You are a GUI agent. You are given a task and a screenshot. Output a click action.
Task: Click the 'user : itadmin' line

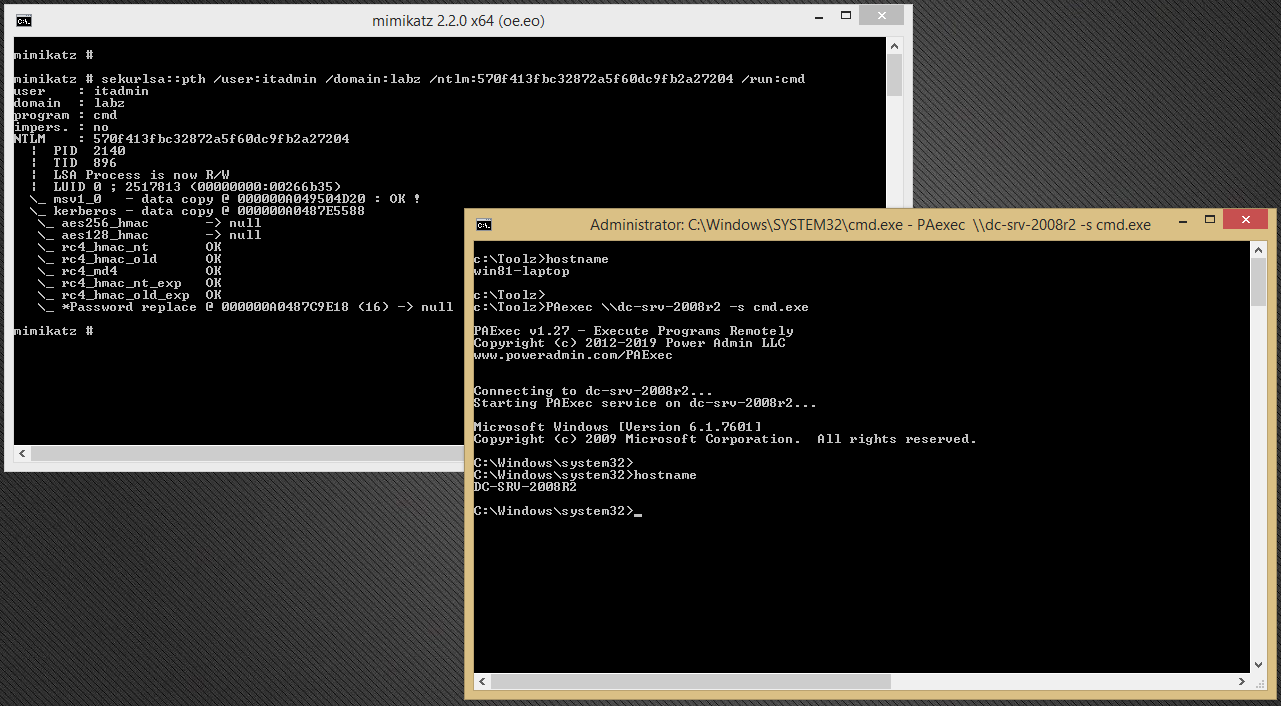coord(81,91)
